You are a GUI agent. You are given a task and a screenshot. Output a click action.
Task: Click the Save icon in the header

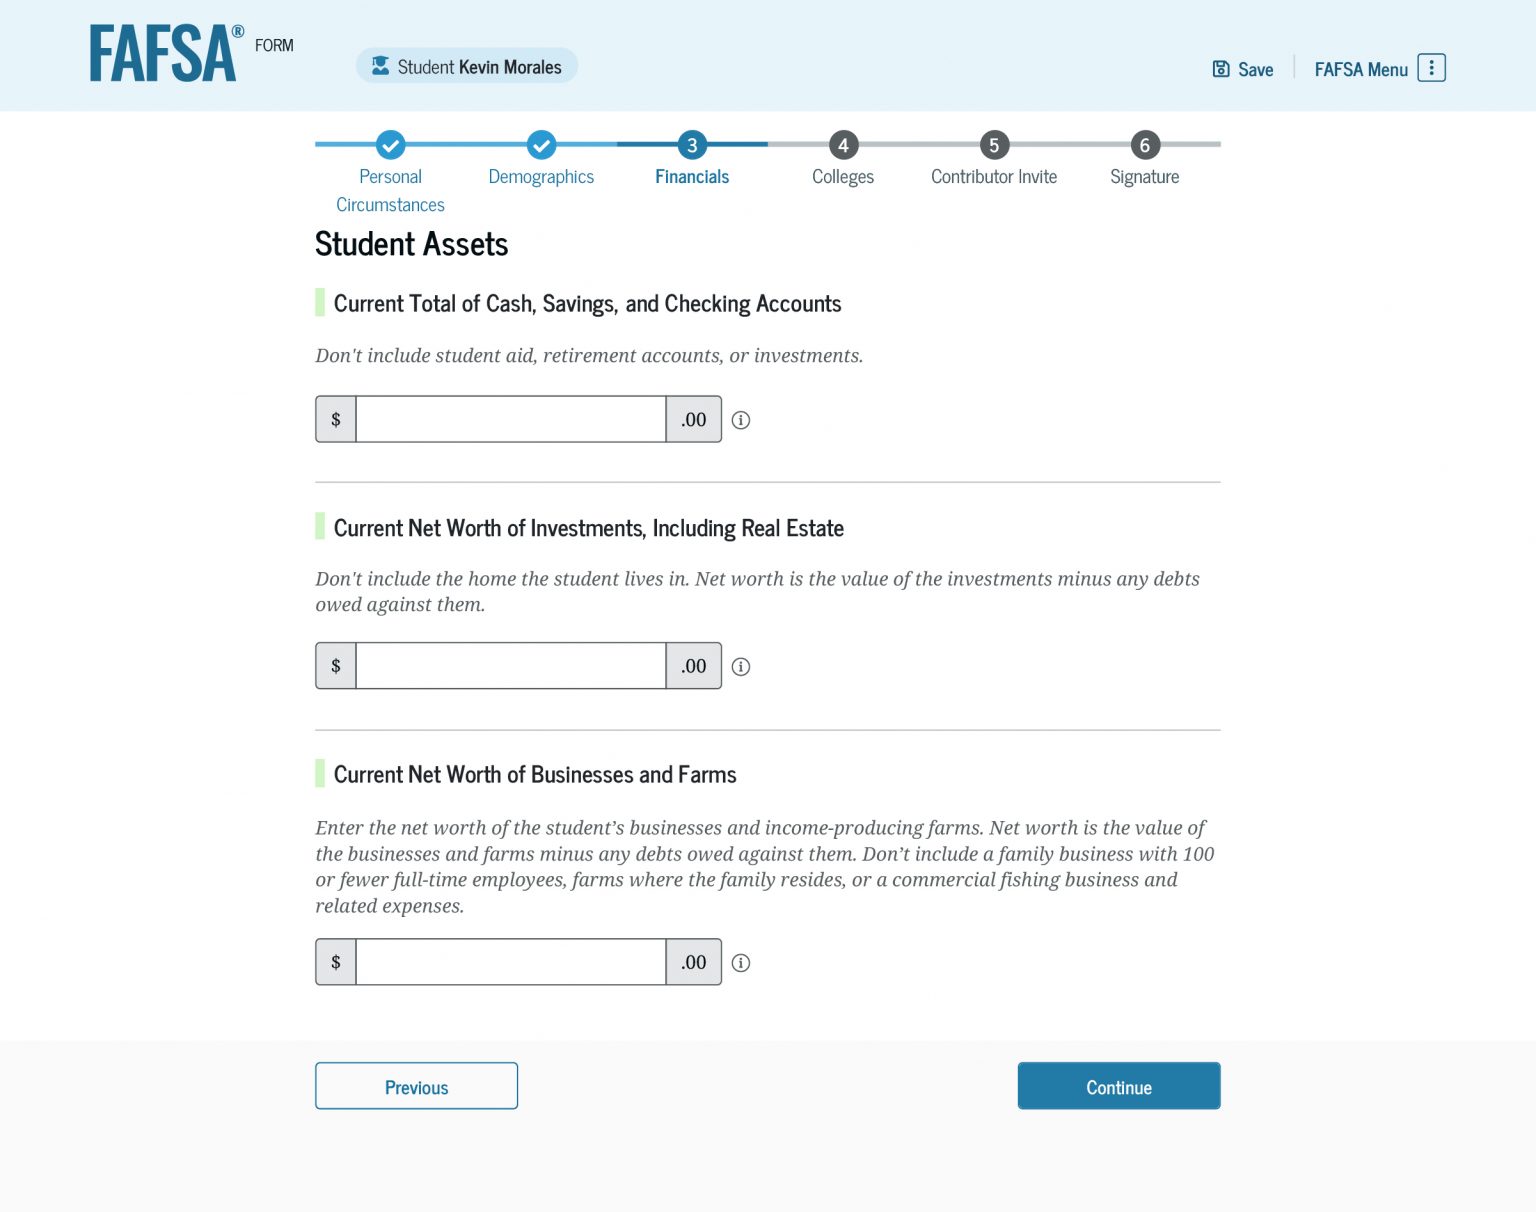pyautogui.click(x=1222, y=68)
